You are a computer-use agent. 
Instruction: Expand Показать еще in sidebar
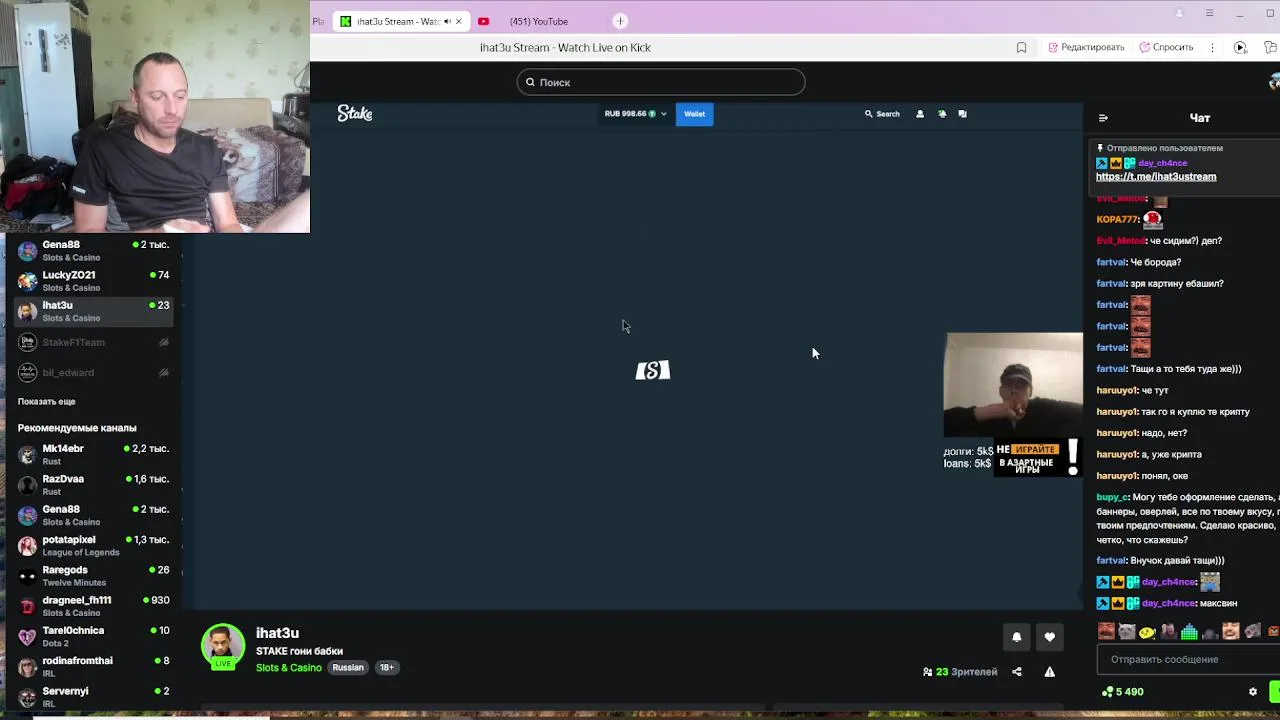pyautogui.click(x=46, y=401)
